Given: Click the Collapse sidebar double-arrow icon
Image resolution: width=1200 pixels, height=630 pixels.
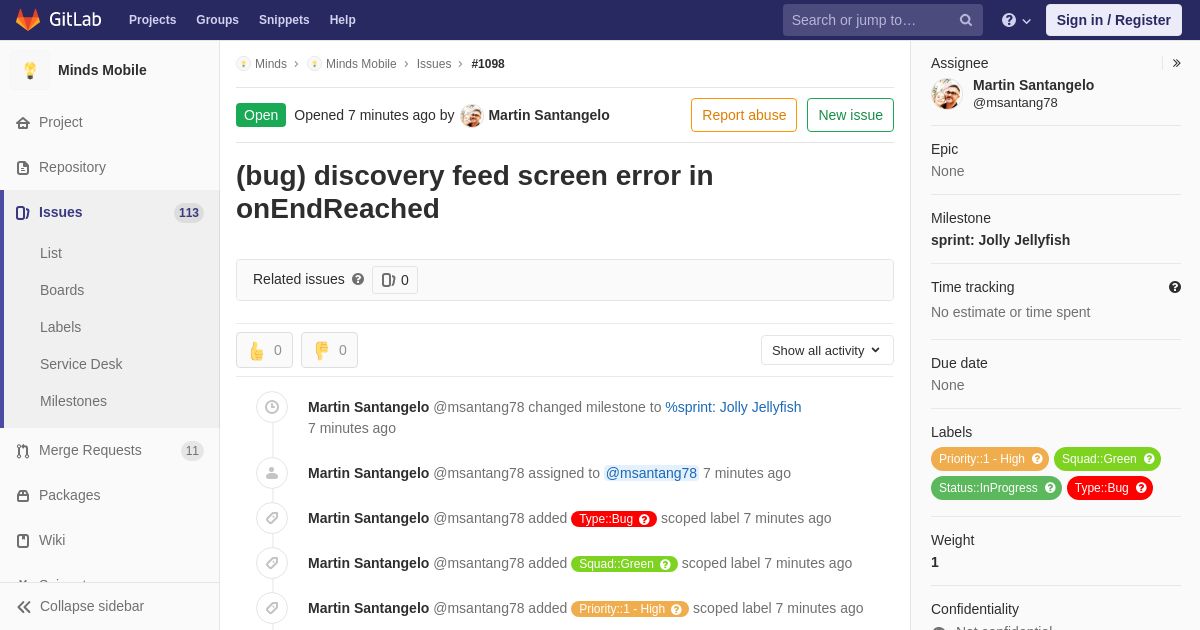Looking at the screenshot, I should tap(24, 607).
